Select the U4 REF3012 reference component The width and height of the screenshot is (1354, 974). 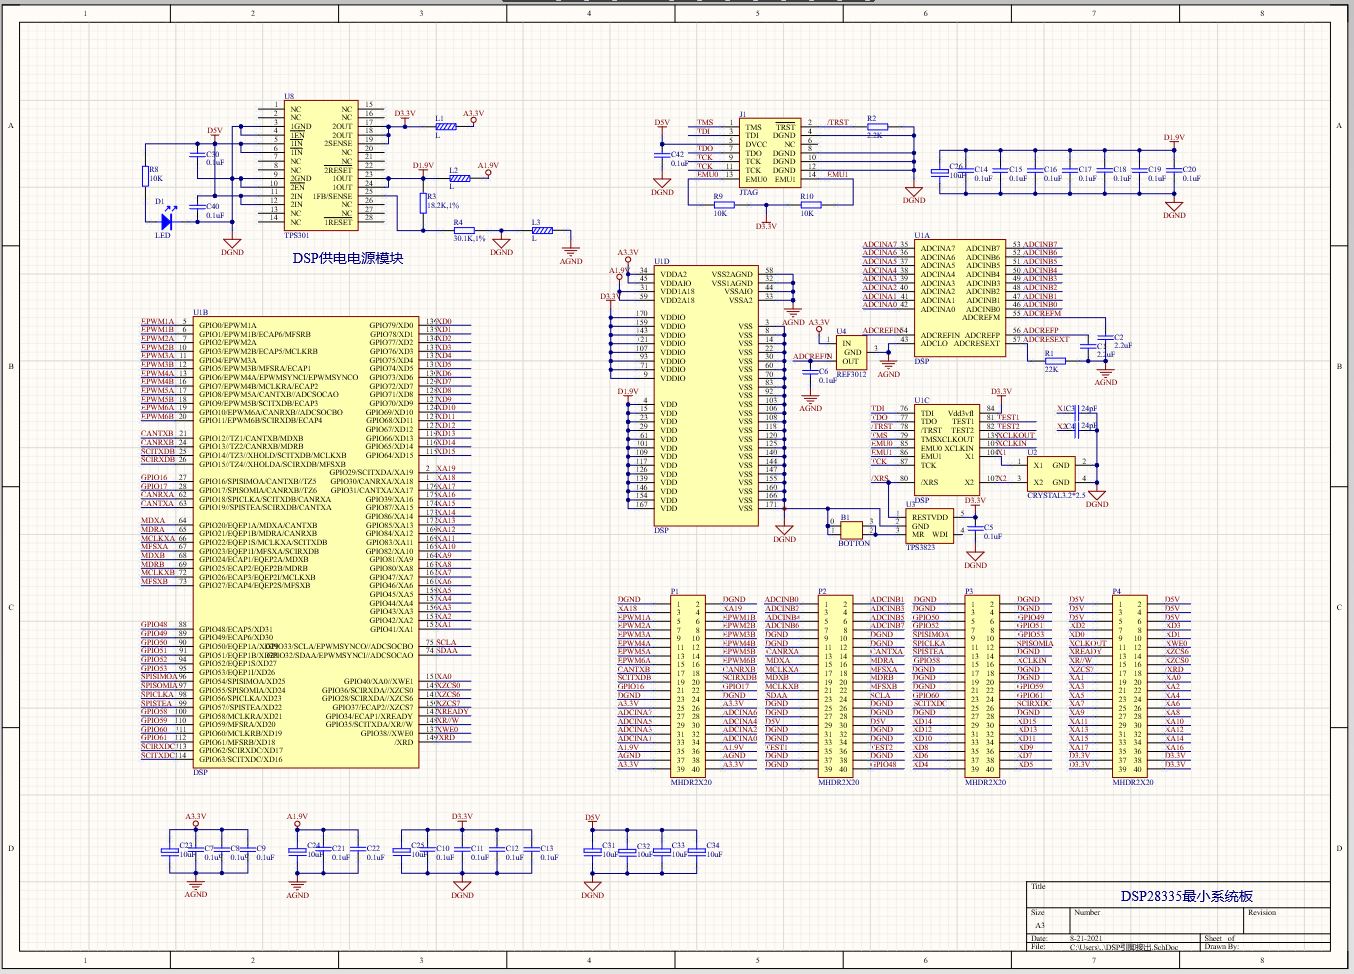(x=852, y=352)
